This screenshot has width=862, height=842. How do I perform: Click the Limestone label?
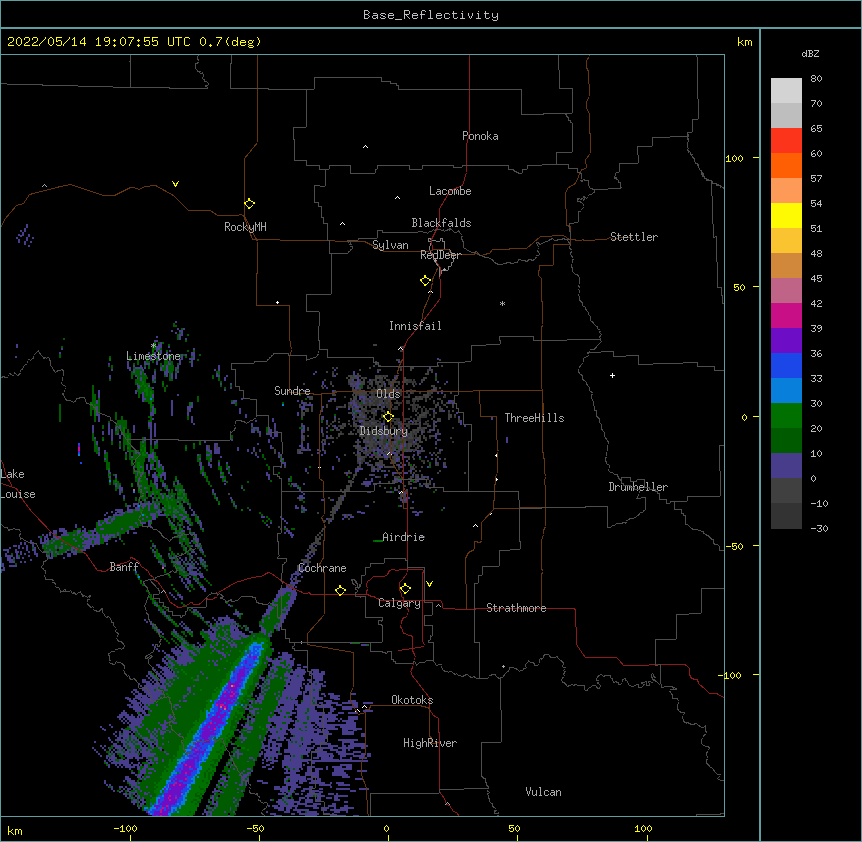153,356
